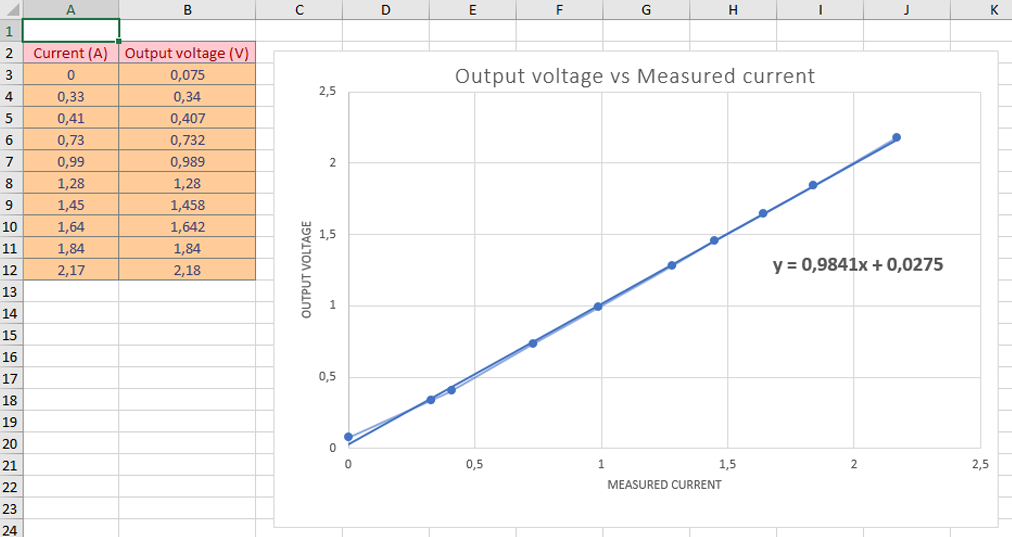Select the trendline equation label

click(x=858, y=265)
